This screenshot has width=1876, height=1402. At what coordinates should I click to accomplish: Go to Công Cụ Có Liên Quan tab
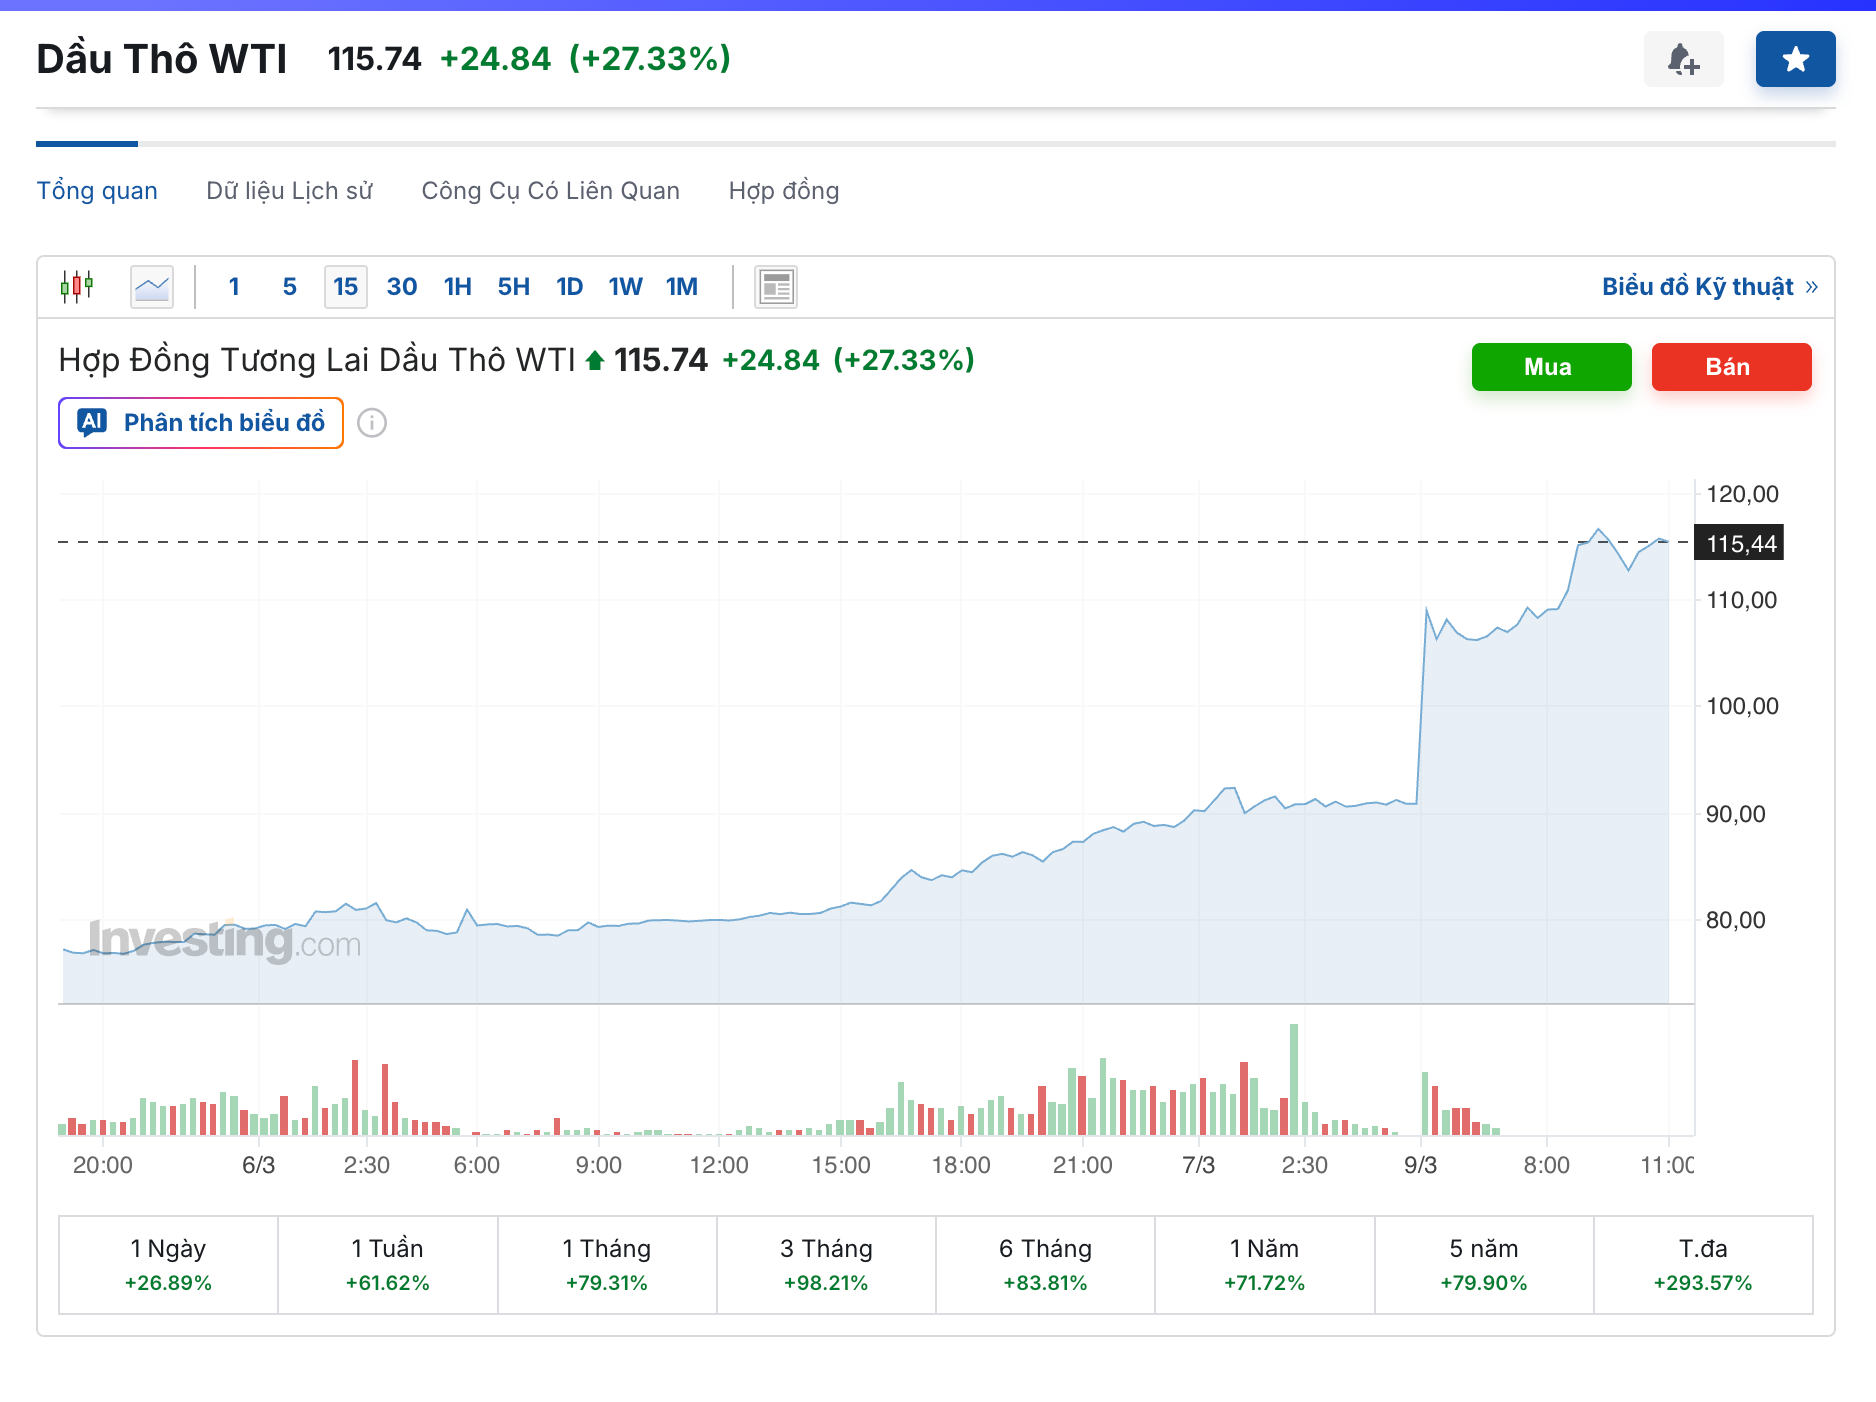tap(550, 191)
